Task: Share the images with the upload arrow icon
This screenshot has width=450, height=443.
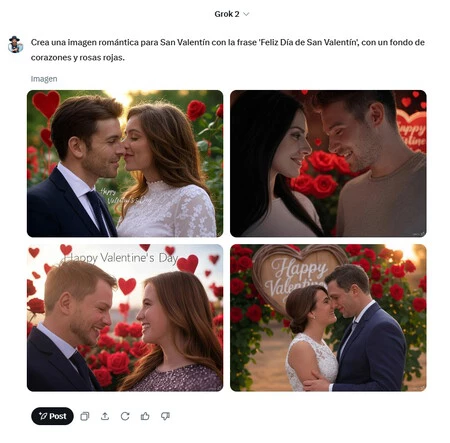Action: pos(105,416)
